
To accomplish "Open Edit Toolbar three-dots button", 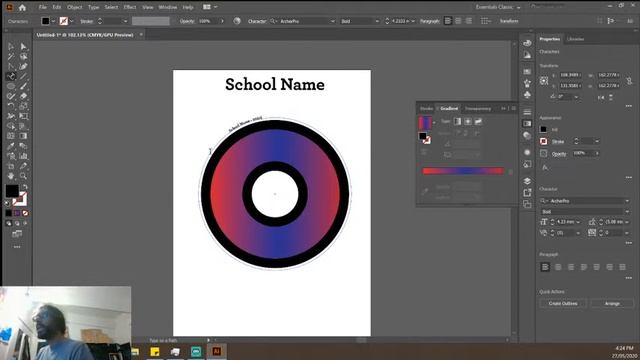I will click(17, 247).
